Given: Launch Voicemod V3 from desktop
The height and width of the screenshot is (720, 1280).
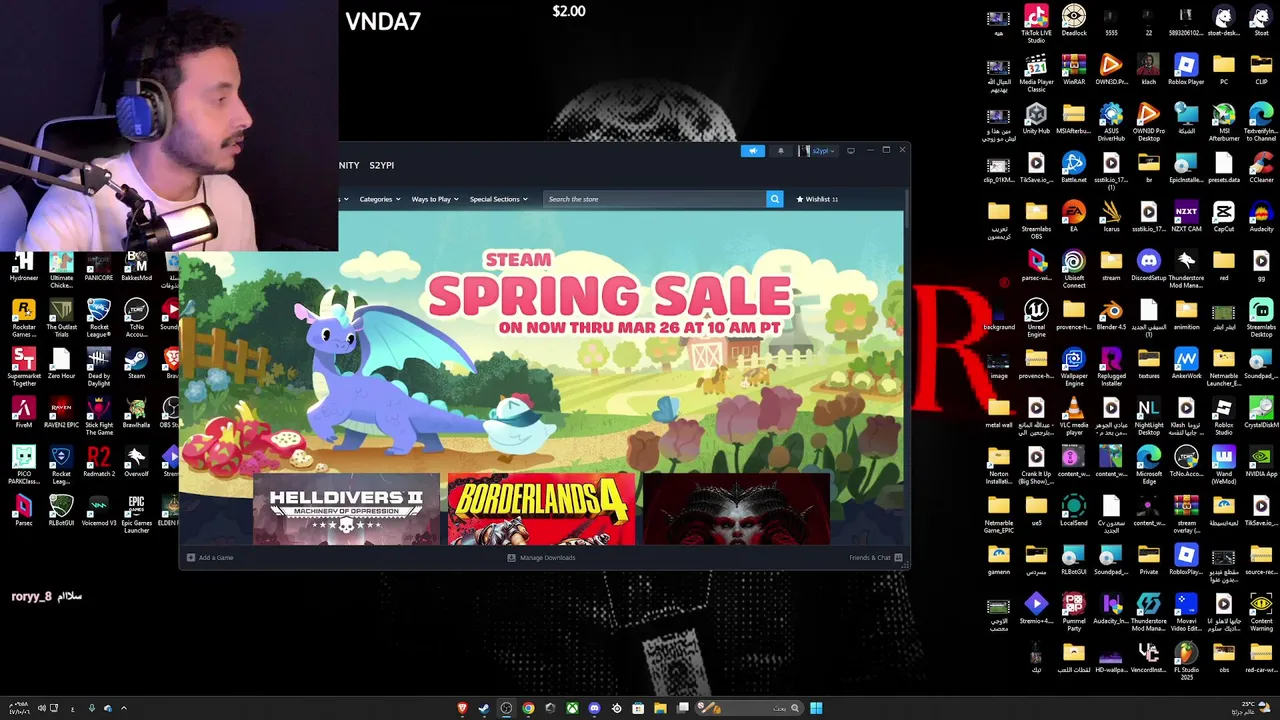Looking at the screenshot, I should tap(98, 511).
